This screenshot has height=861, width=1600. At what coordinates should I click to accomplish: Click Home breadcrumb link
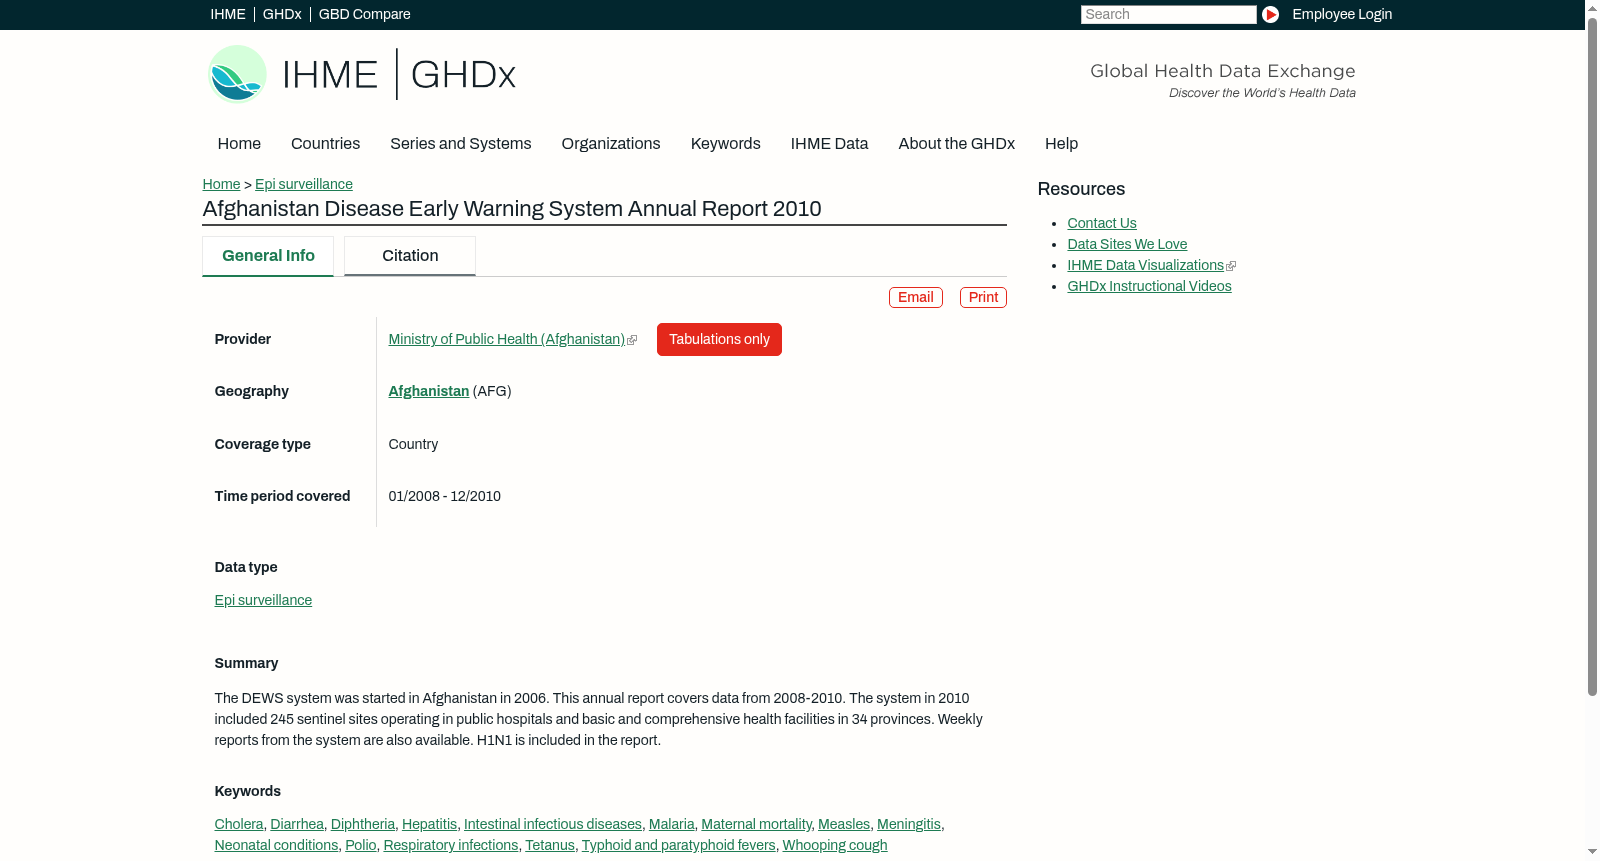click(221, 184)
